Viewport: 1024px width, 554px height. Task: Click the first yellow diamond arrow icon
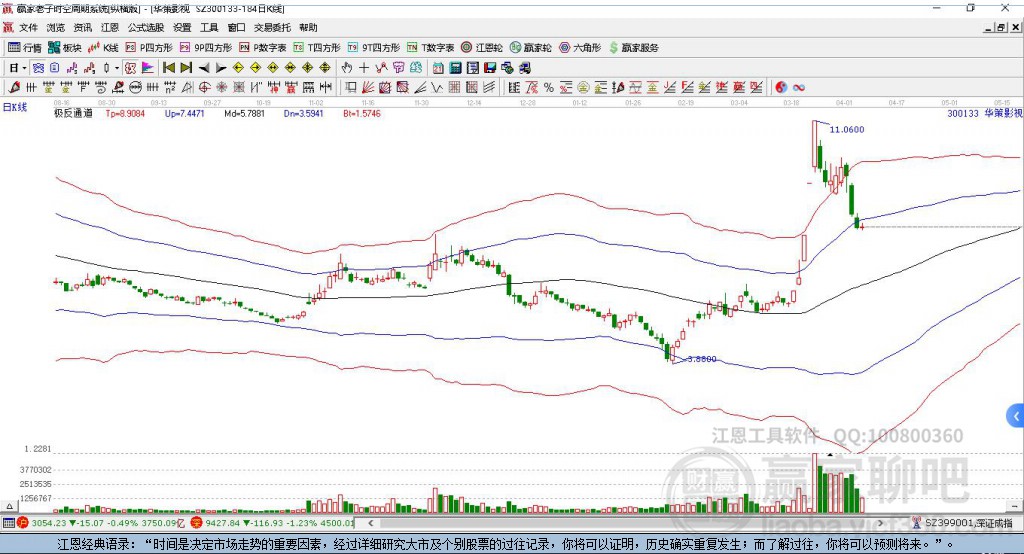coord(238,68)
